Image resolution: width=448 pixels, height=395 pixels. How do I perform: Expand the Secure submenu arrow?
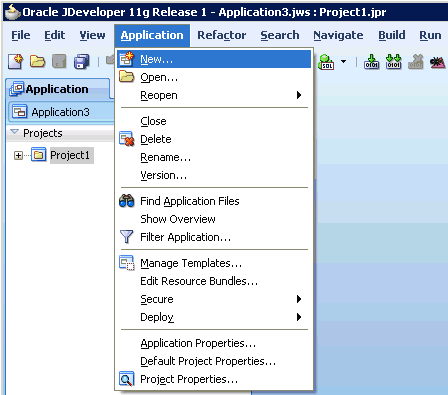click(x=299, y=299)
